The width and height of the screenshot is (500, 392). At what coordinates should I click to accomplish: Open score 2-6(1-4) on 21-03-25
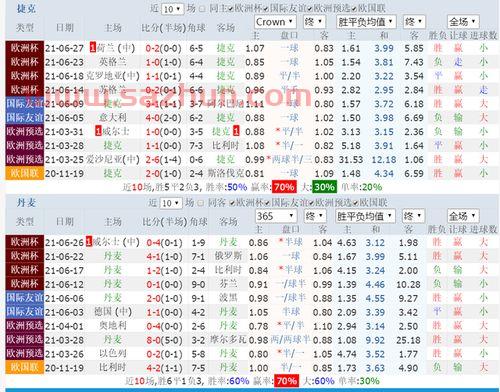163,160
